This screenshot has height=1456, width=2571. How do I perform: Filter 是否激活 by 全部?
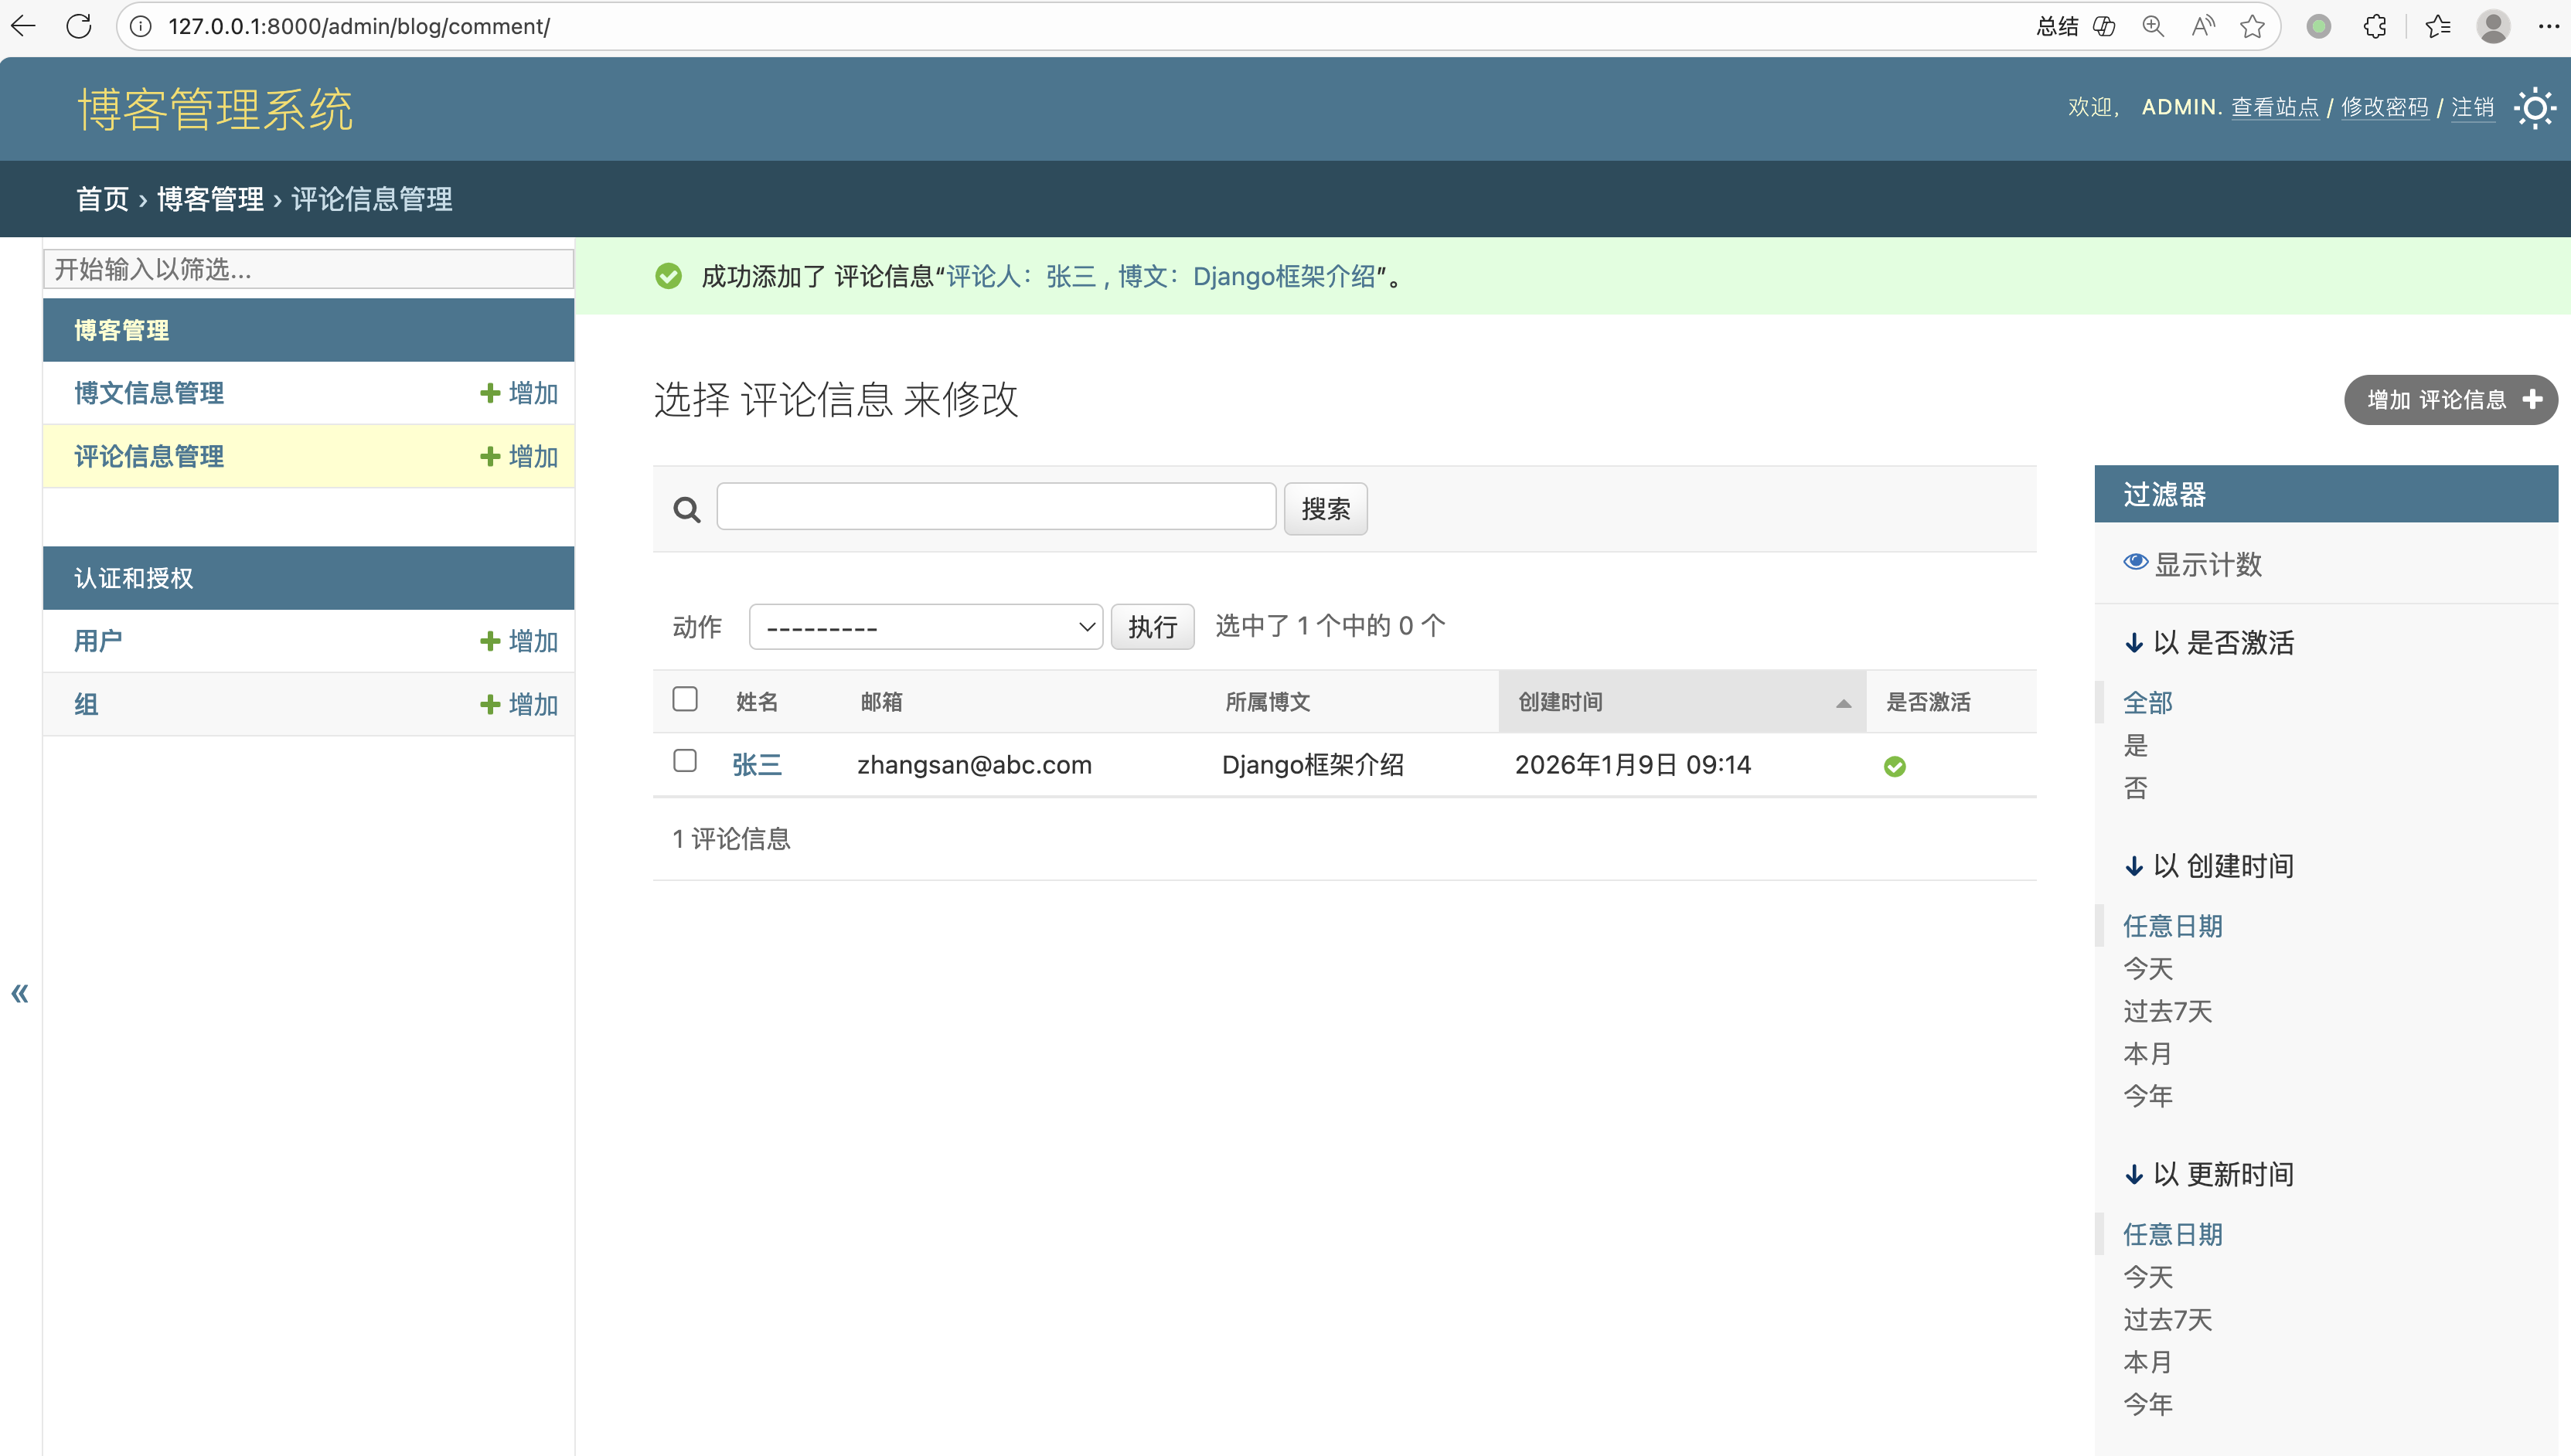pyautogui.click(x=2147, y=703)
